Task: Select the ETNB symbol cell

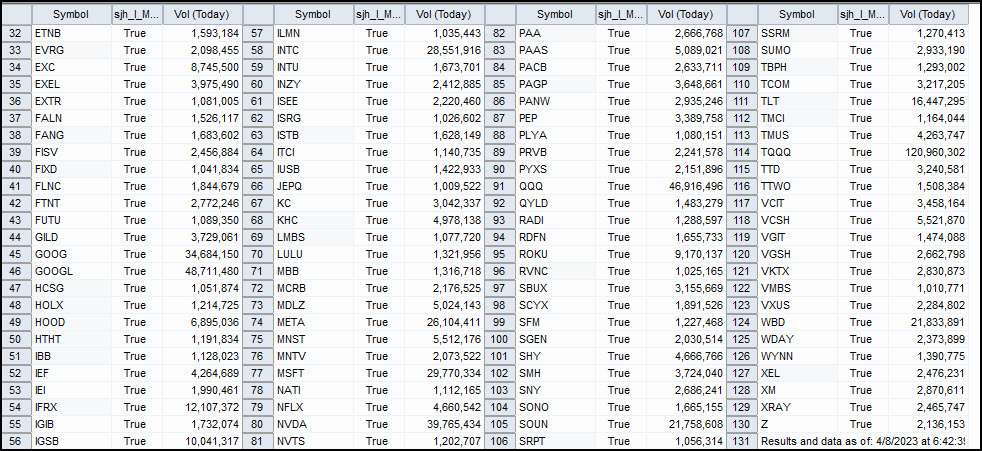Action: pyautogui.click(x=71, y=33)
